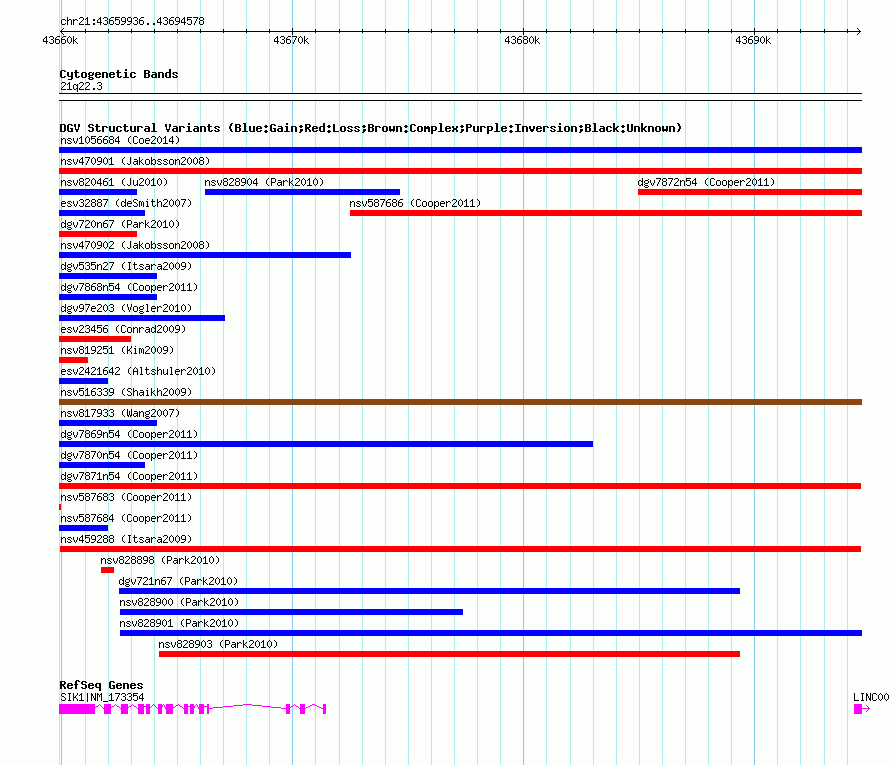Select esv32887 (deSmith2007) variant label

[x=126, y=203]
